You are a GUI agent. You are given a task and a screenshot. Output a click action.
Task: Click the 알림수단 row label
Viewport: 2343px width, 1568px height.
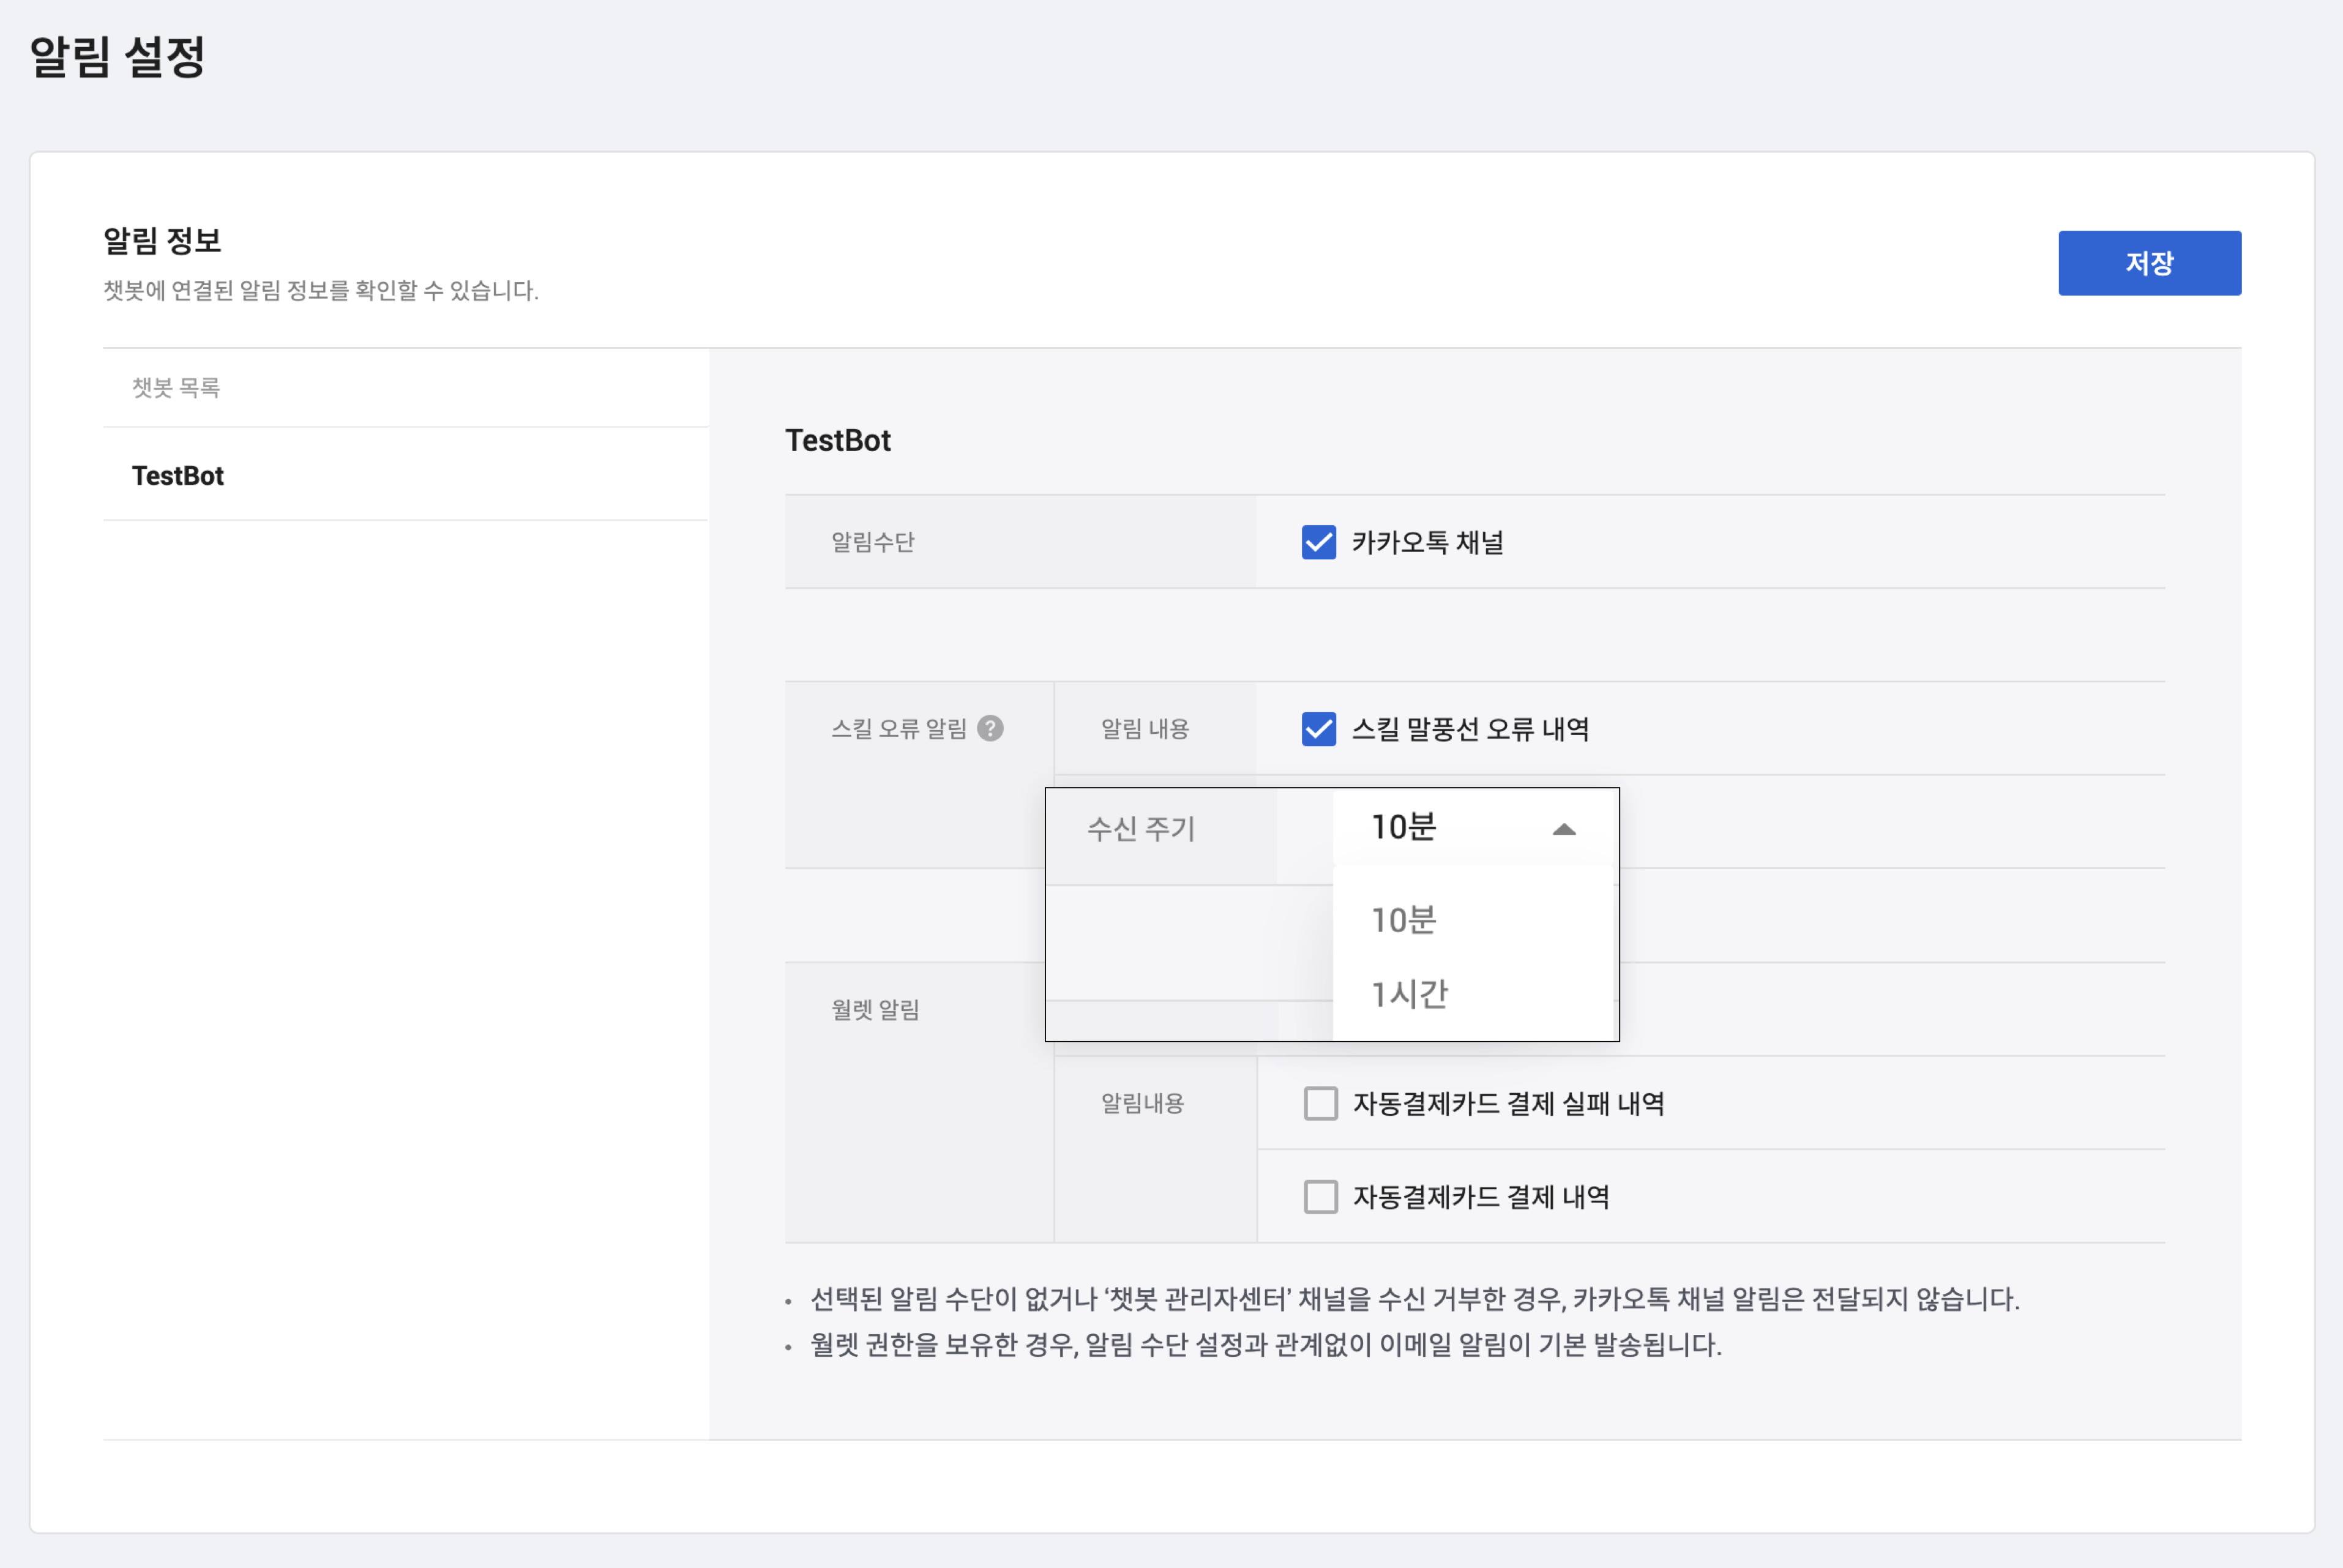coord(873,542)
